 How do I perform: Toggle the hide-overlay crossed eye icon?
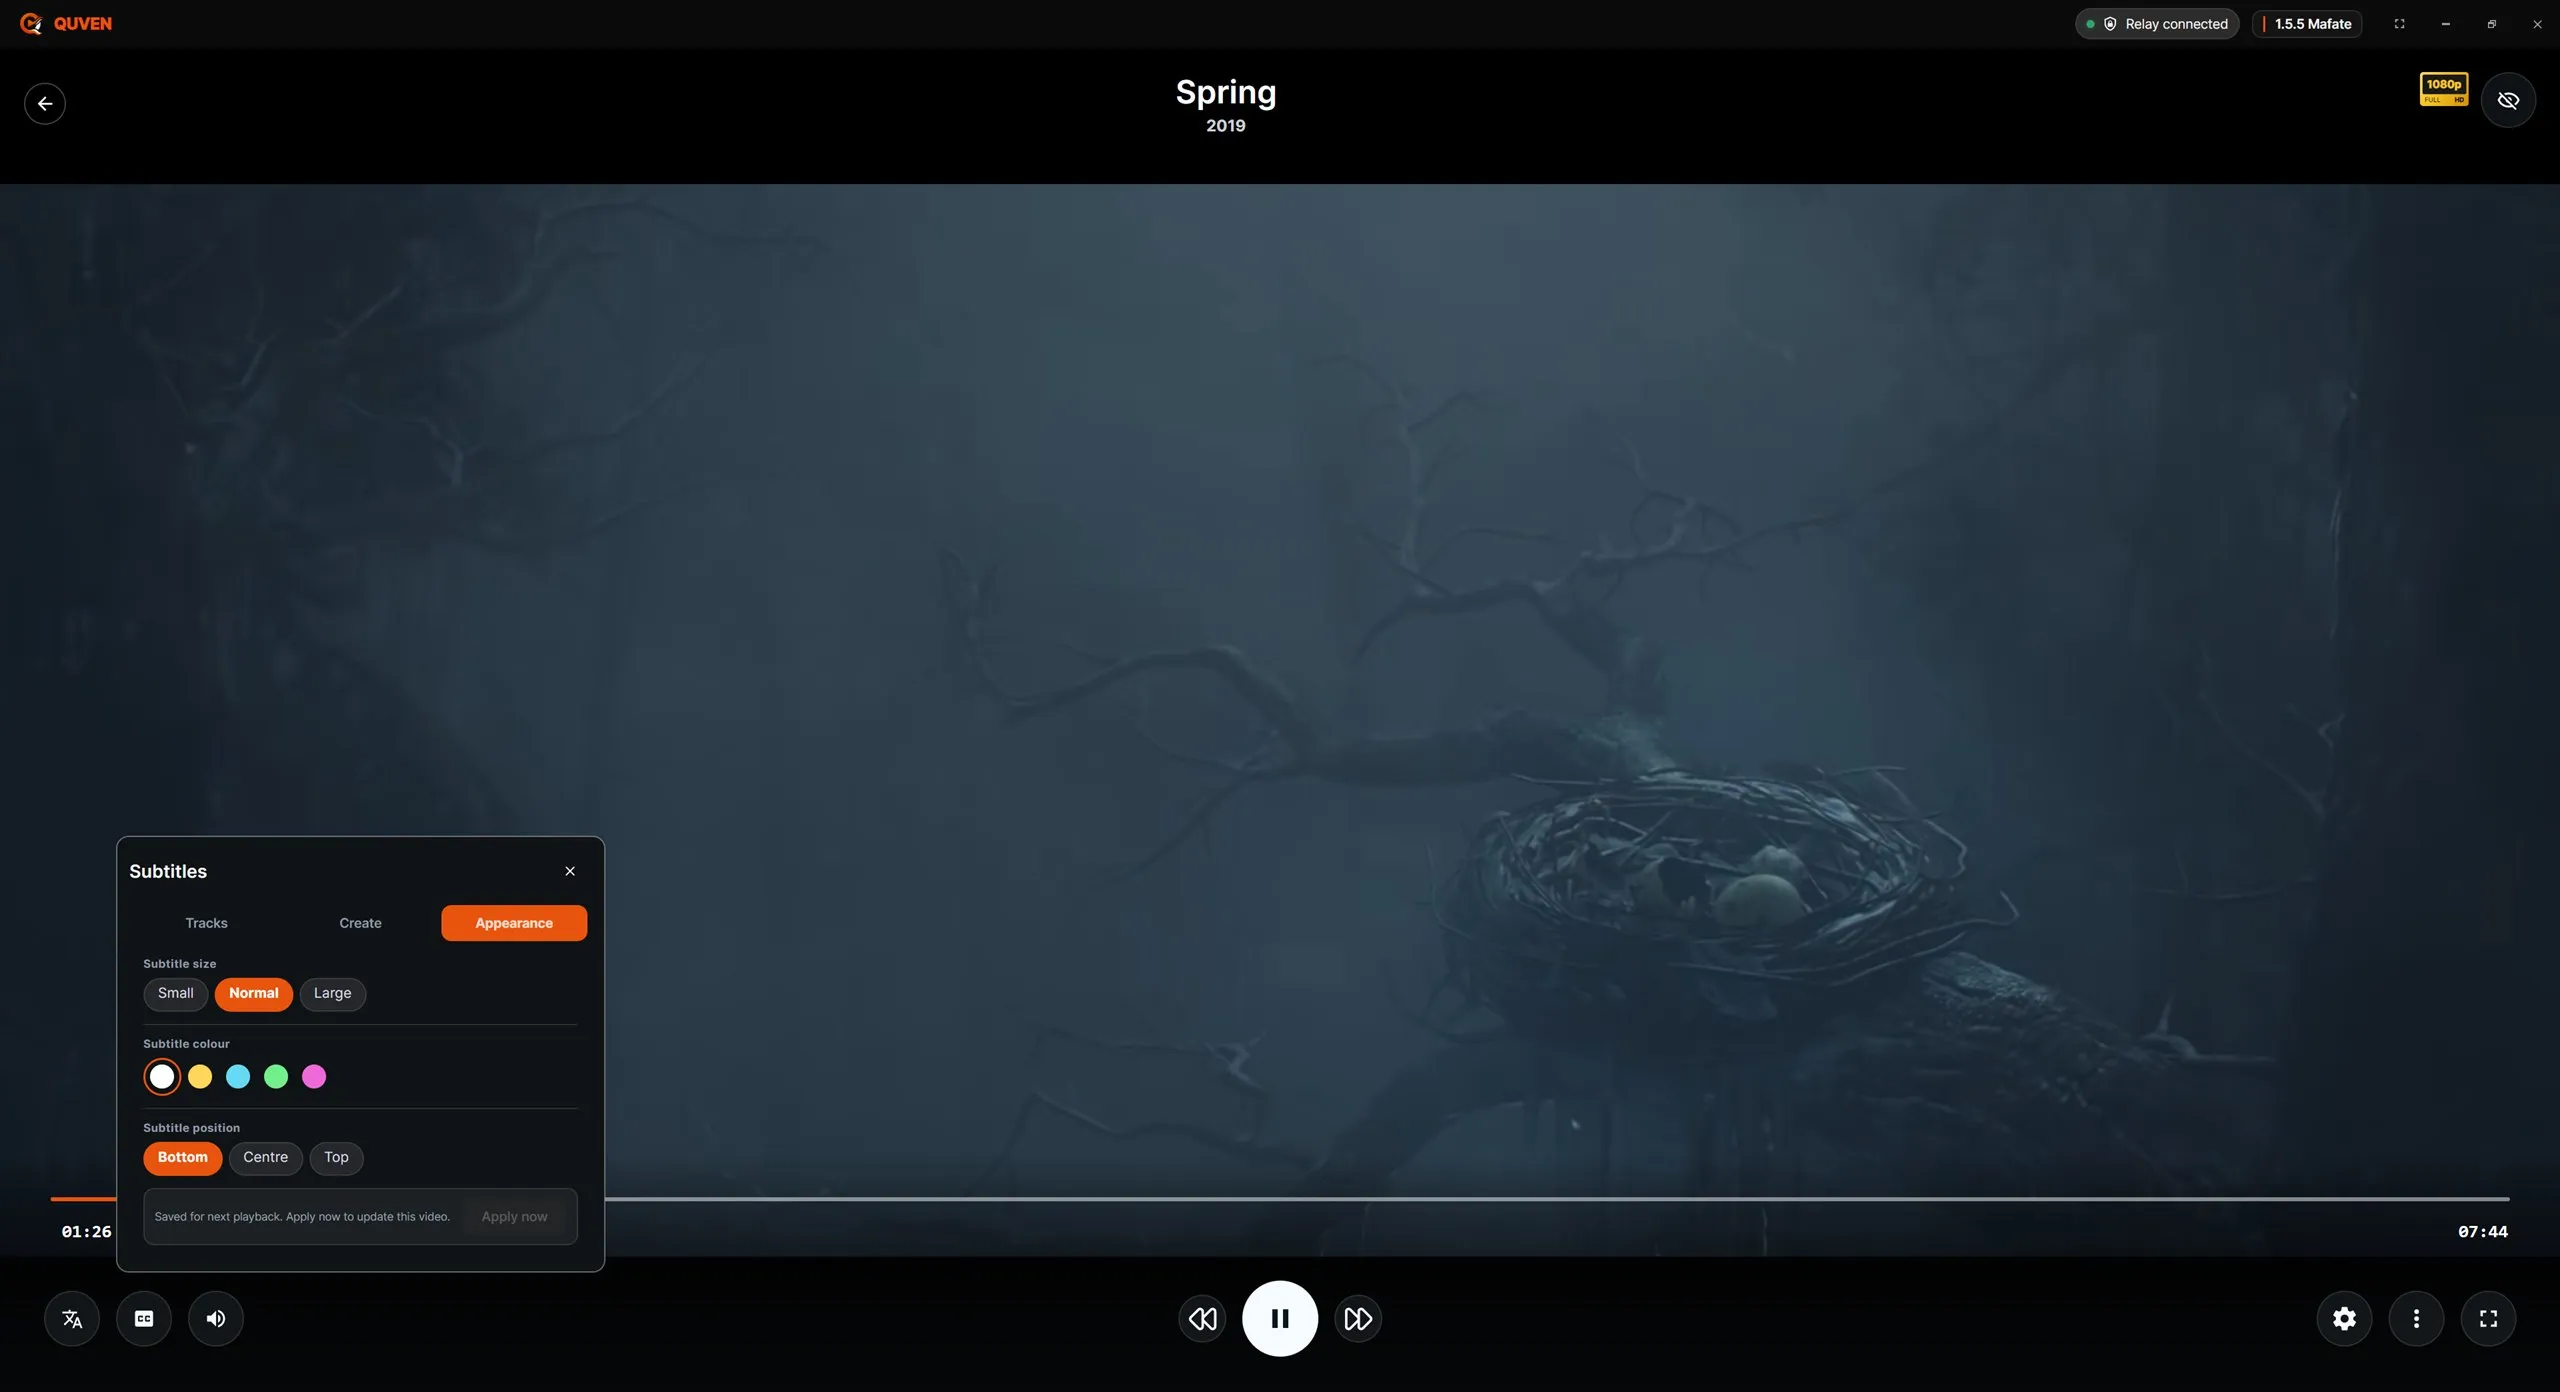point(2508,100)
